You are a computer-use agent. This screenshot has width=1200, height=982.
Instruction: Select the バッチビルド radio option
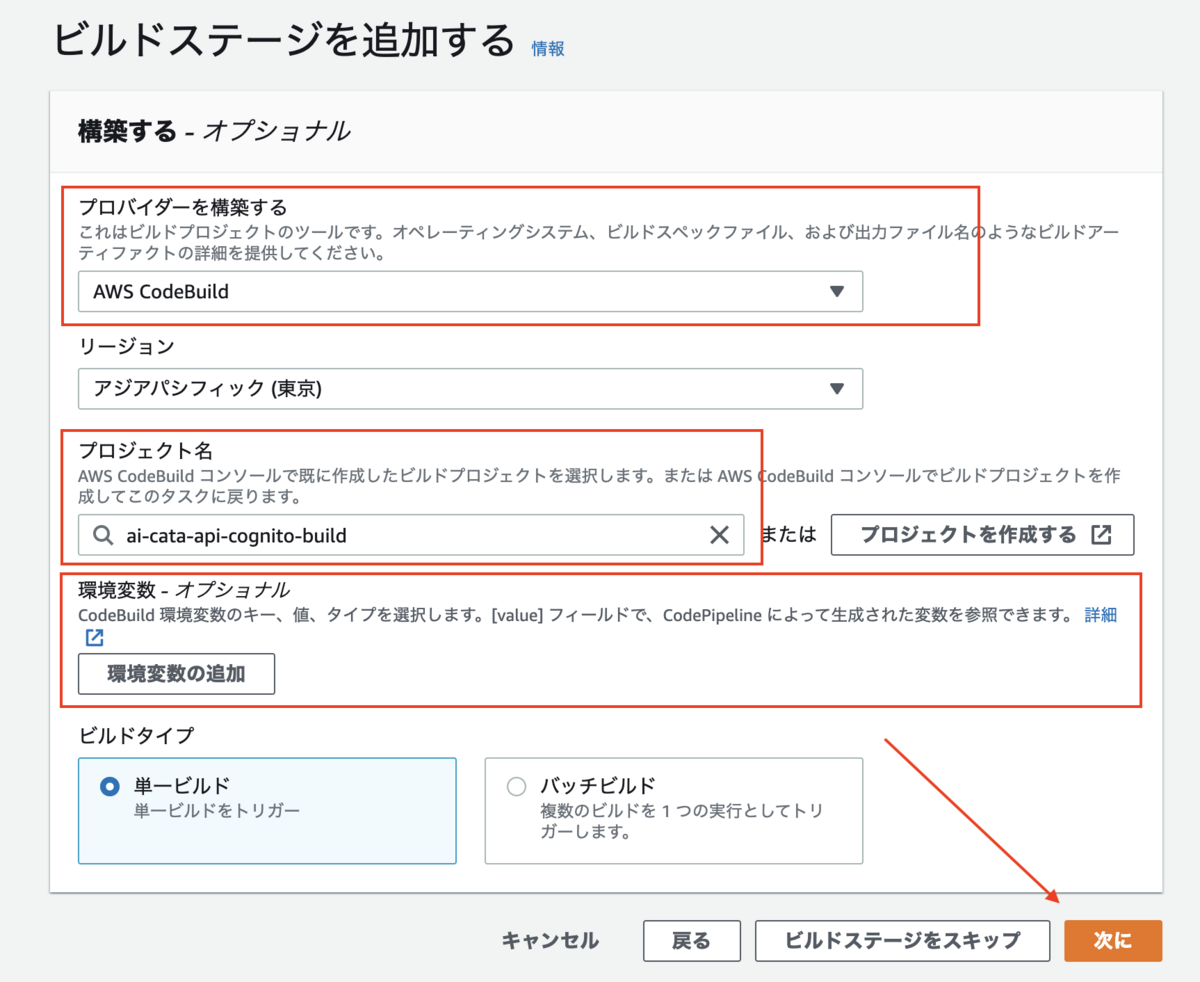[x=516, y=786]
